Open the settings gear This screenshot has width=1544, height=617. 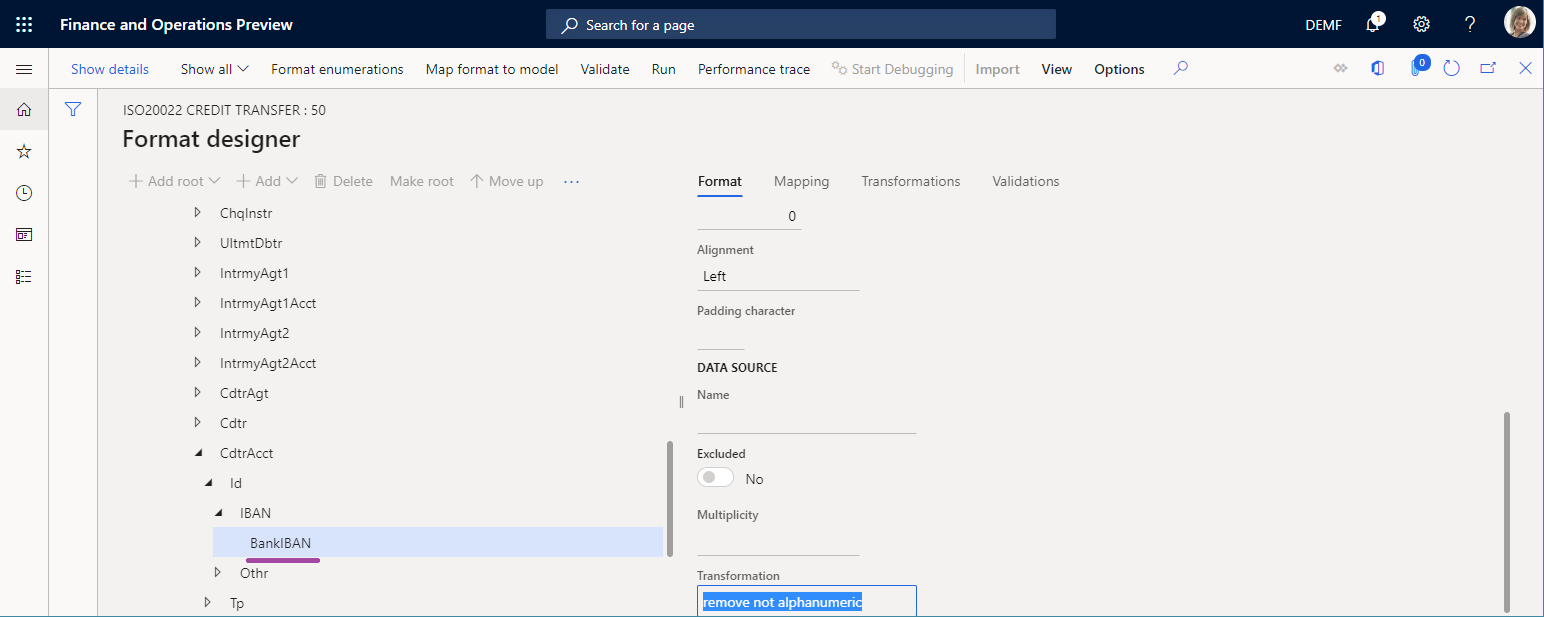(1421, 25)
